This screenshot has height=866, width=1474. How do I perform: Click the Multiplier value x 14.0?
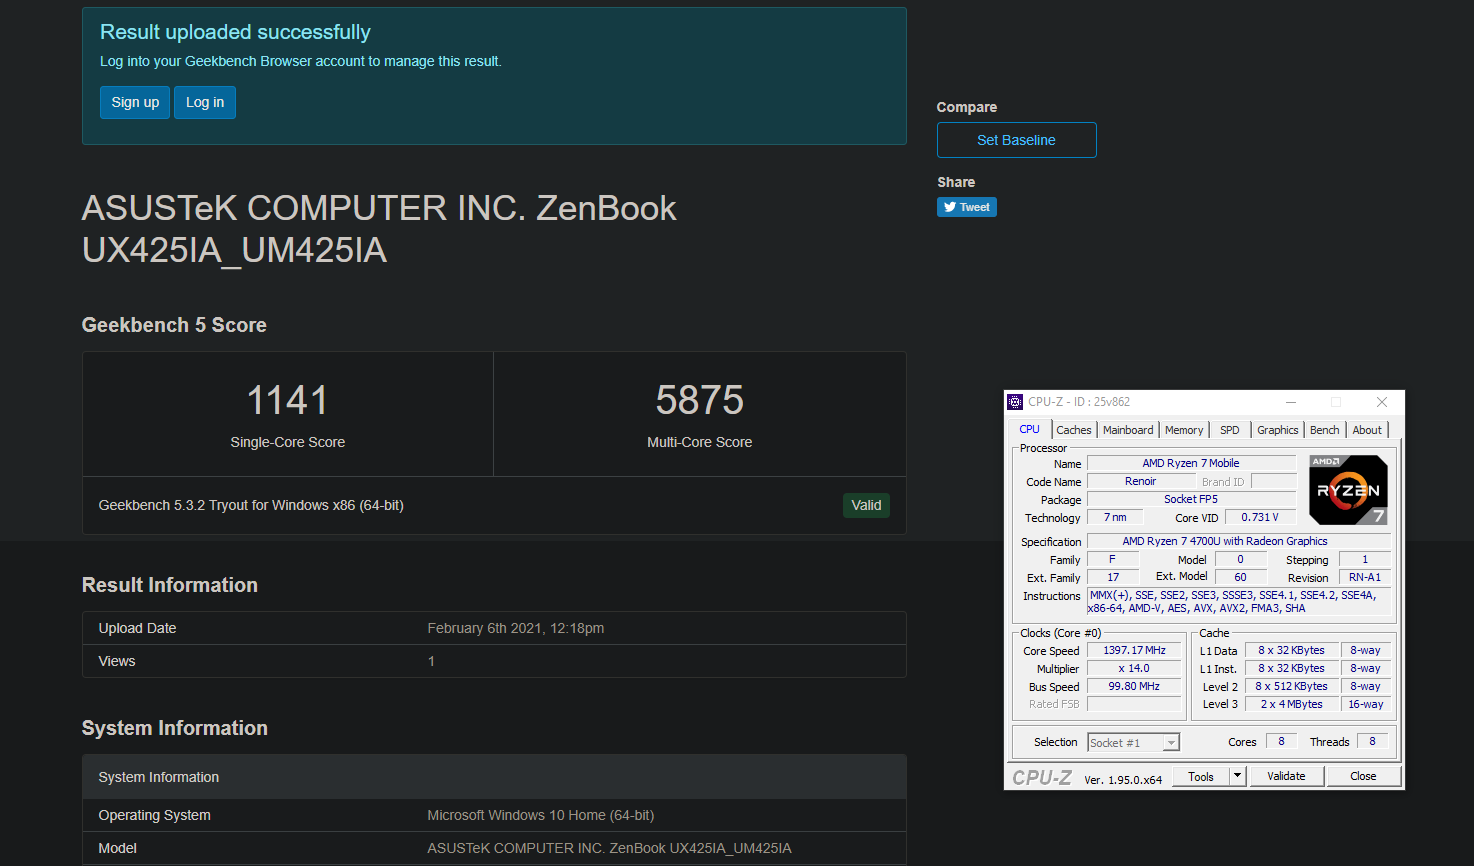click(1134, 668)
